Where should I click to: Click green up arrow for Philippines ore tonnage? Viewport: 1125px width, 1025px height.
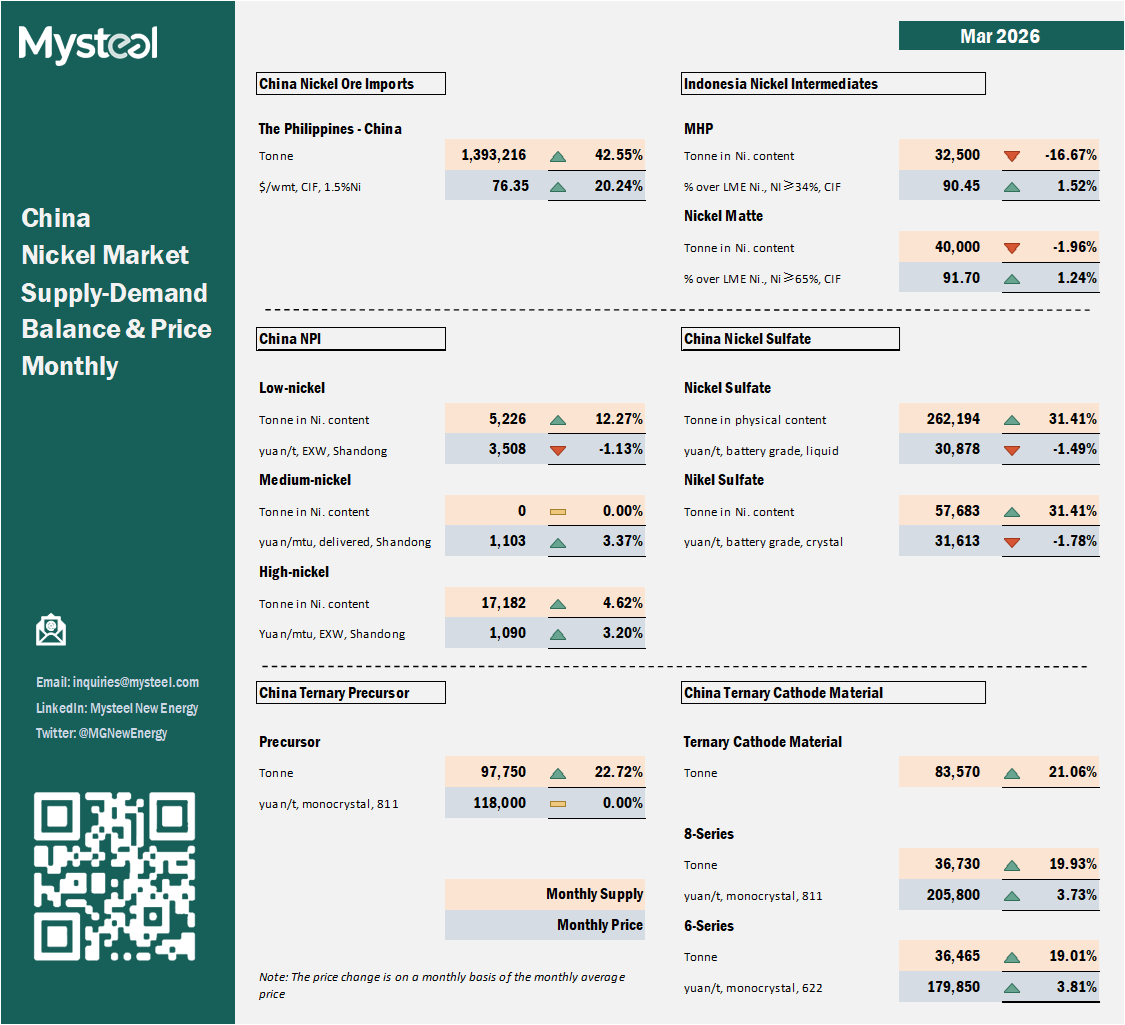[x=558, y=156]
